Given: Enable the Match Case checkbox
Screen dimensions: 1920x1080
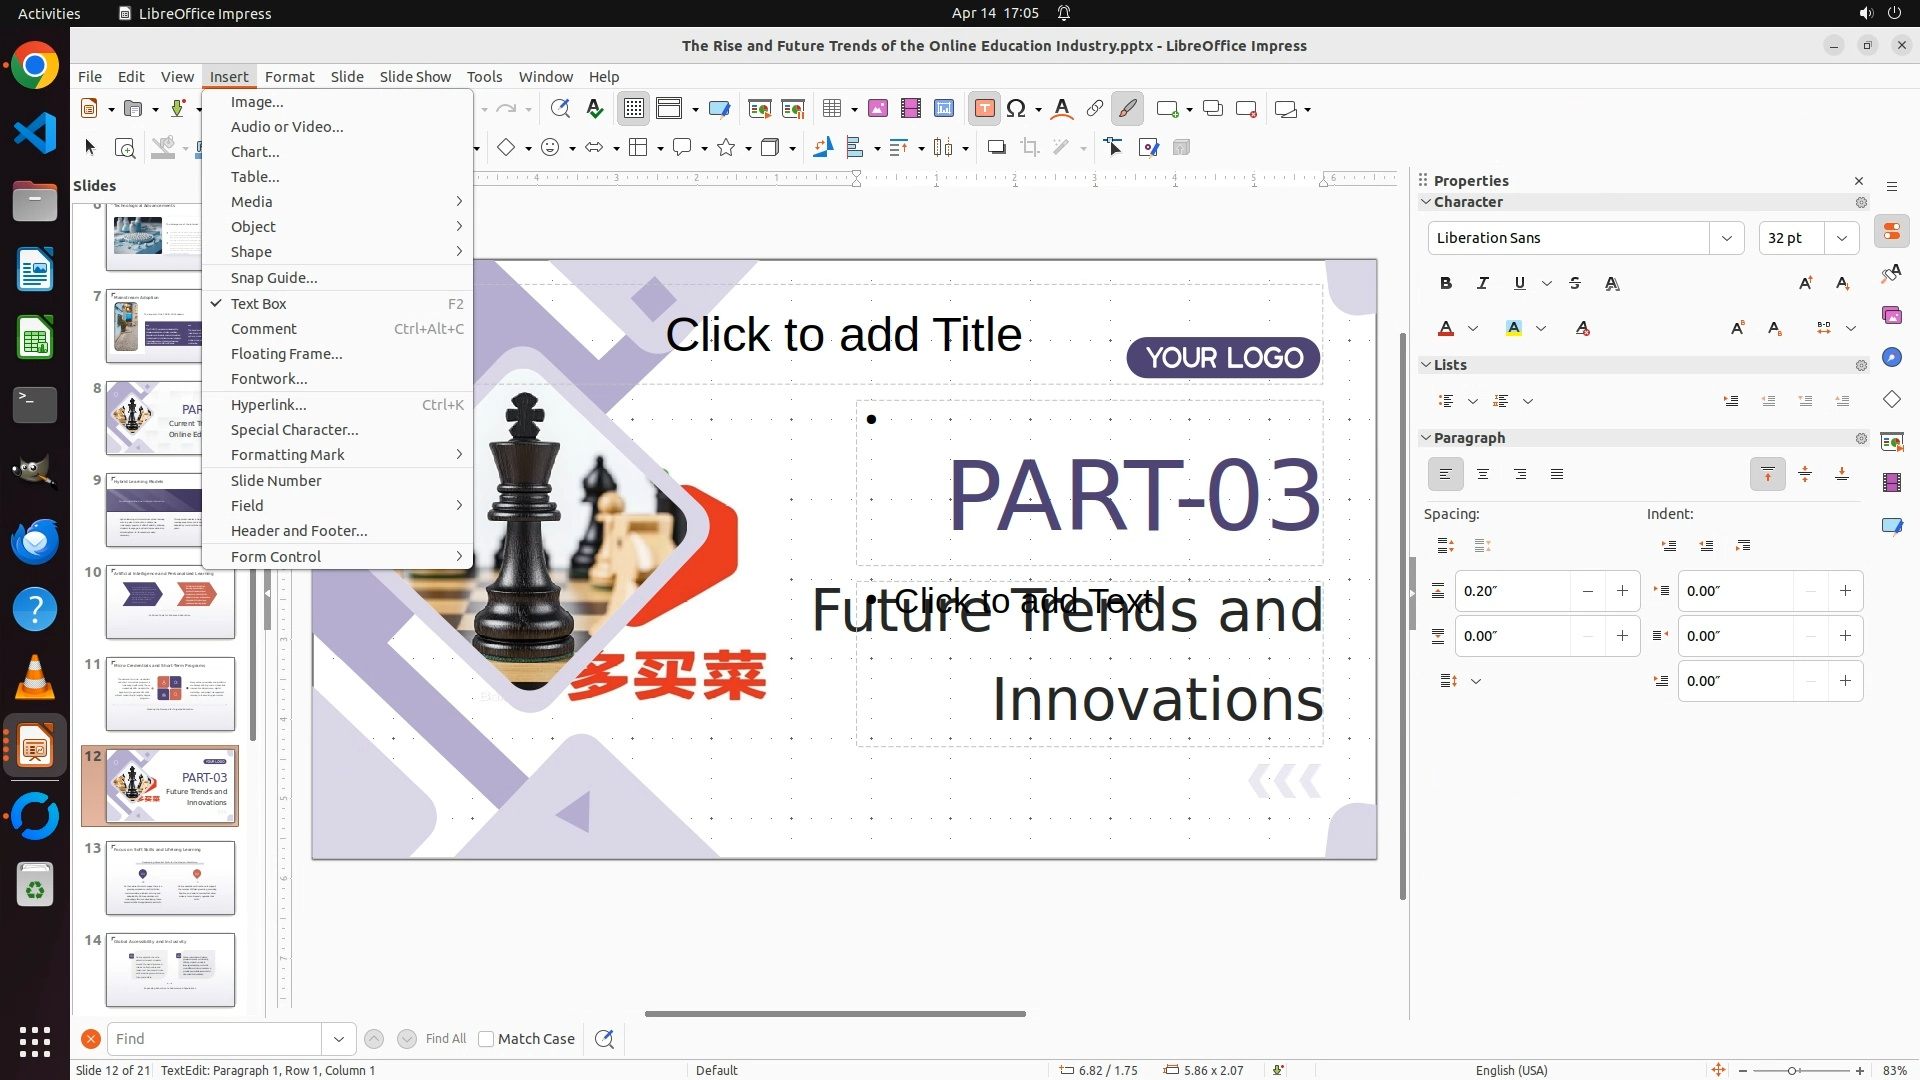Looking at the screenshot, I should click(x=486, y=1039).
